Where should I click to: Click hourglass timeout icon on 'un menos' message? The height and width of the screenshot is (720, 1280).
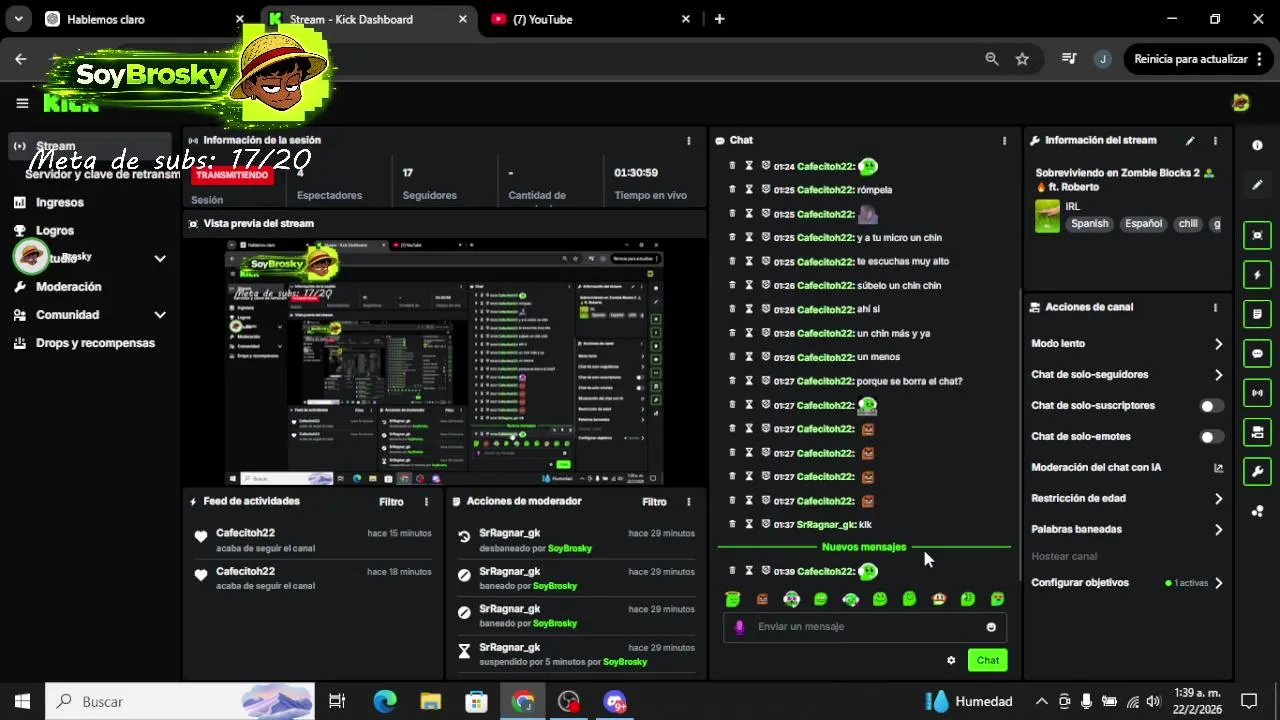pyautogui.click(x=748, y=357)
